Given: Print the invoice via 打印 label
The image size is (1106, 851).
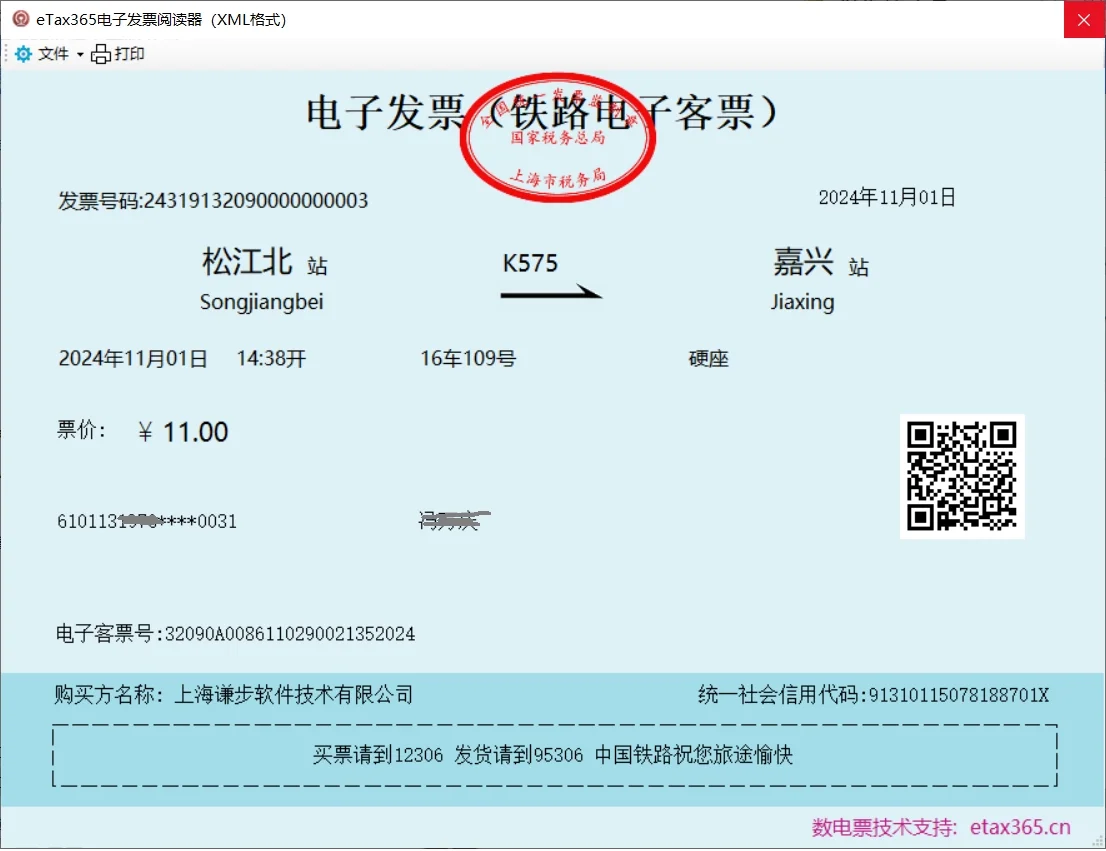Looking at the screenshot, I should pyautogui.click(x=129, y=54).
